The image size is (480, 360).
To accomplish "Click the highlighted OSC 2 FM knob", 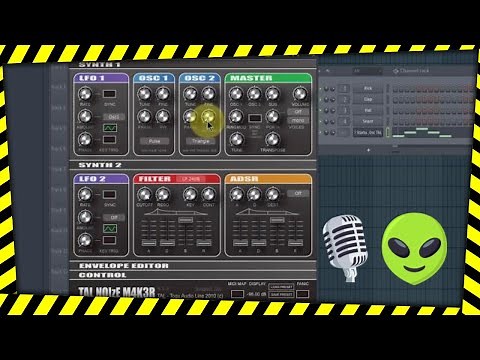I will pyautogui.click(x=209, y=117).
